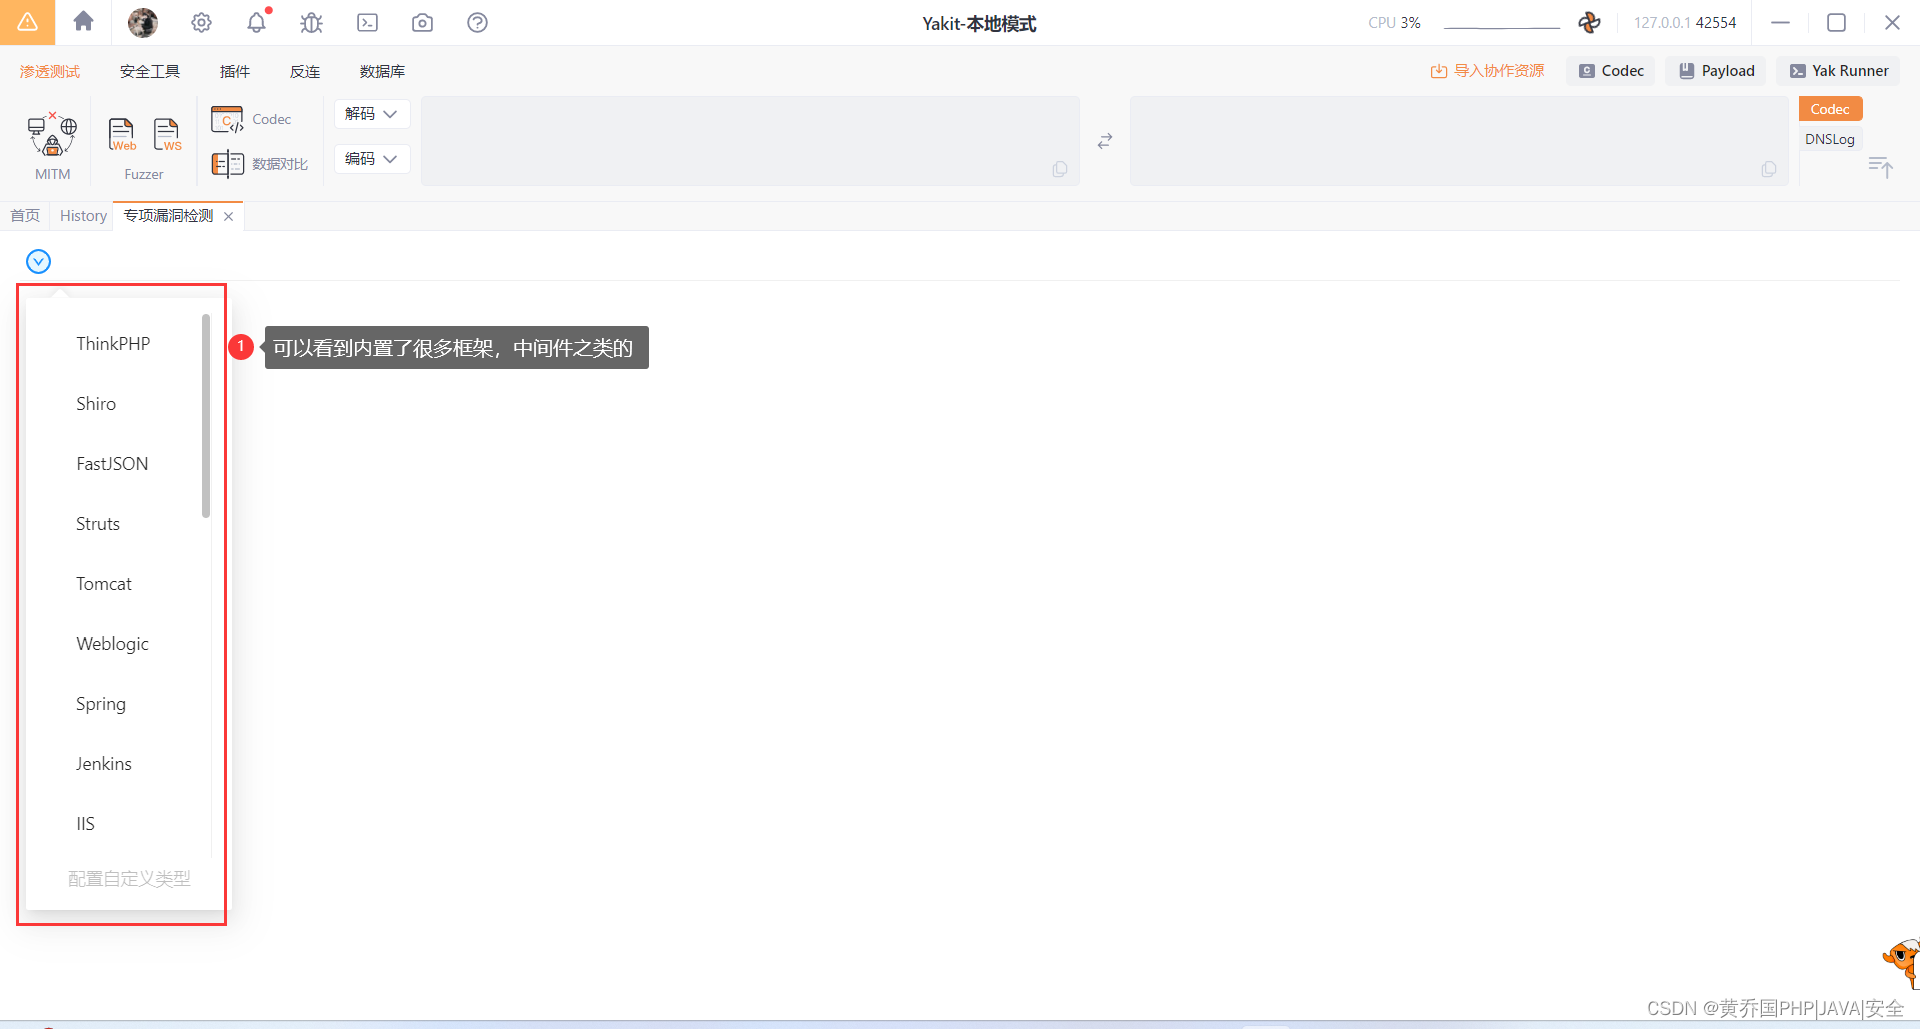This screenshot has height=1029, width=1920.
Task: Choose Spring from the list
Action: [x=101, y=704]
